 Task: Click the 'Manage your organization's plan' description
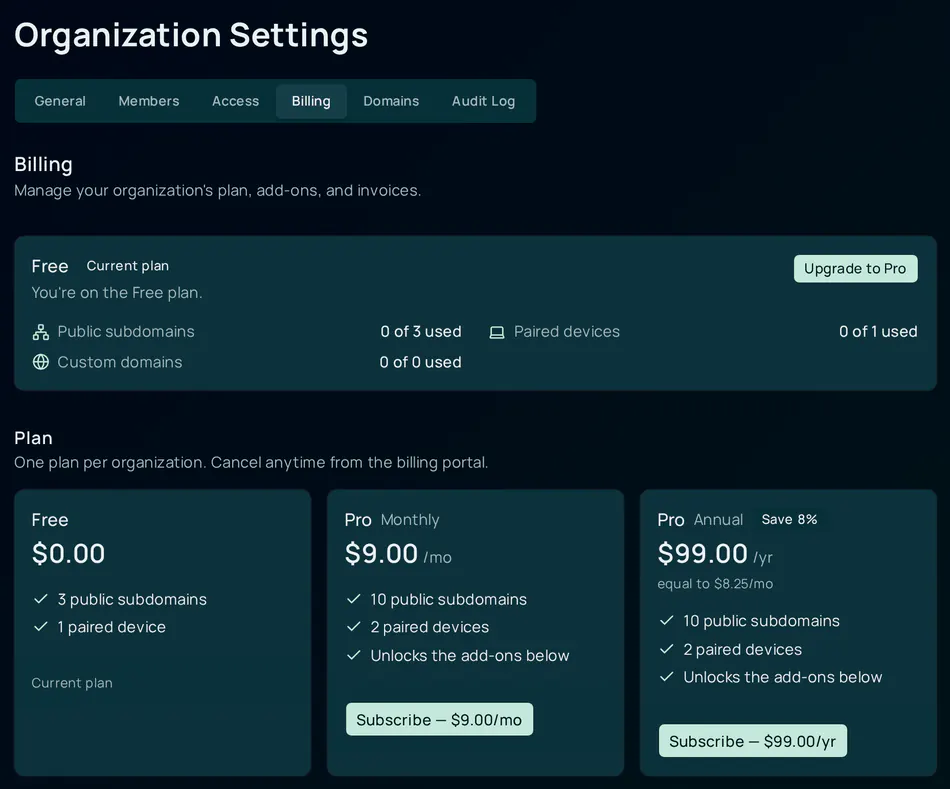click(x=218, y=190)
